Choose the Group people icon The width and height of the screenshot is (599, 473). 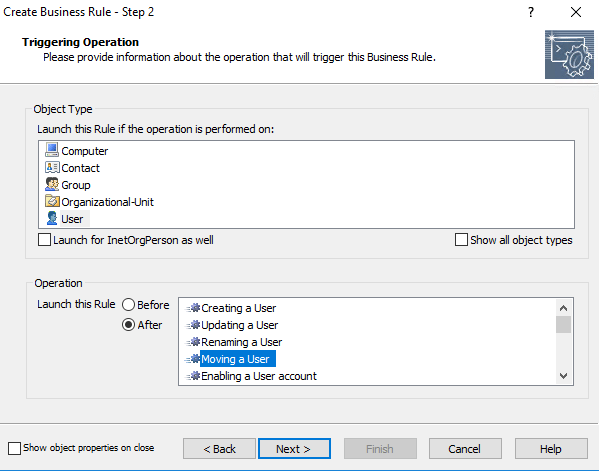click(x=52, y=184)
